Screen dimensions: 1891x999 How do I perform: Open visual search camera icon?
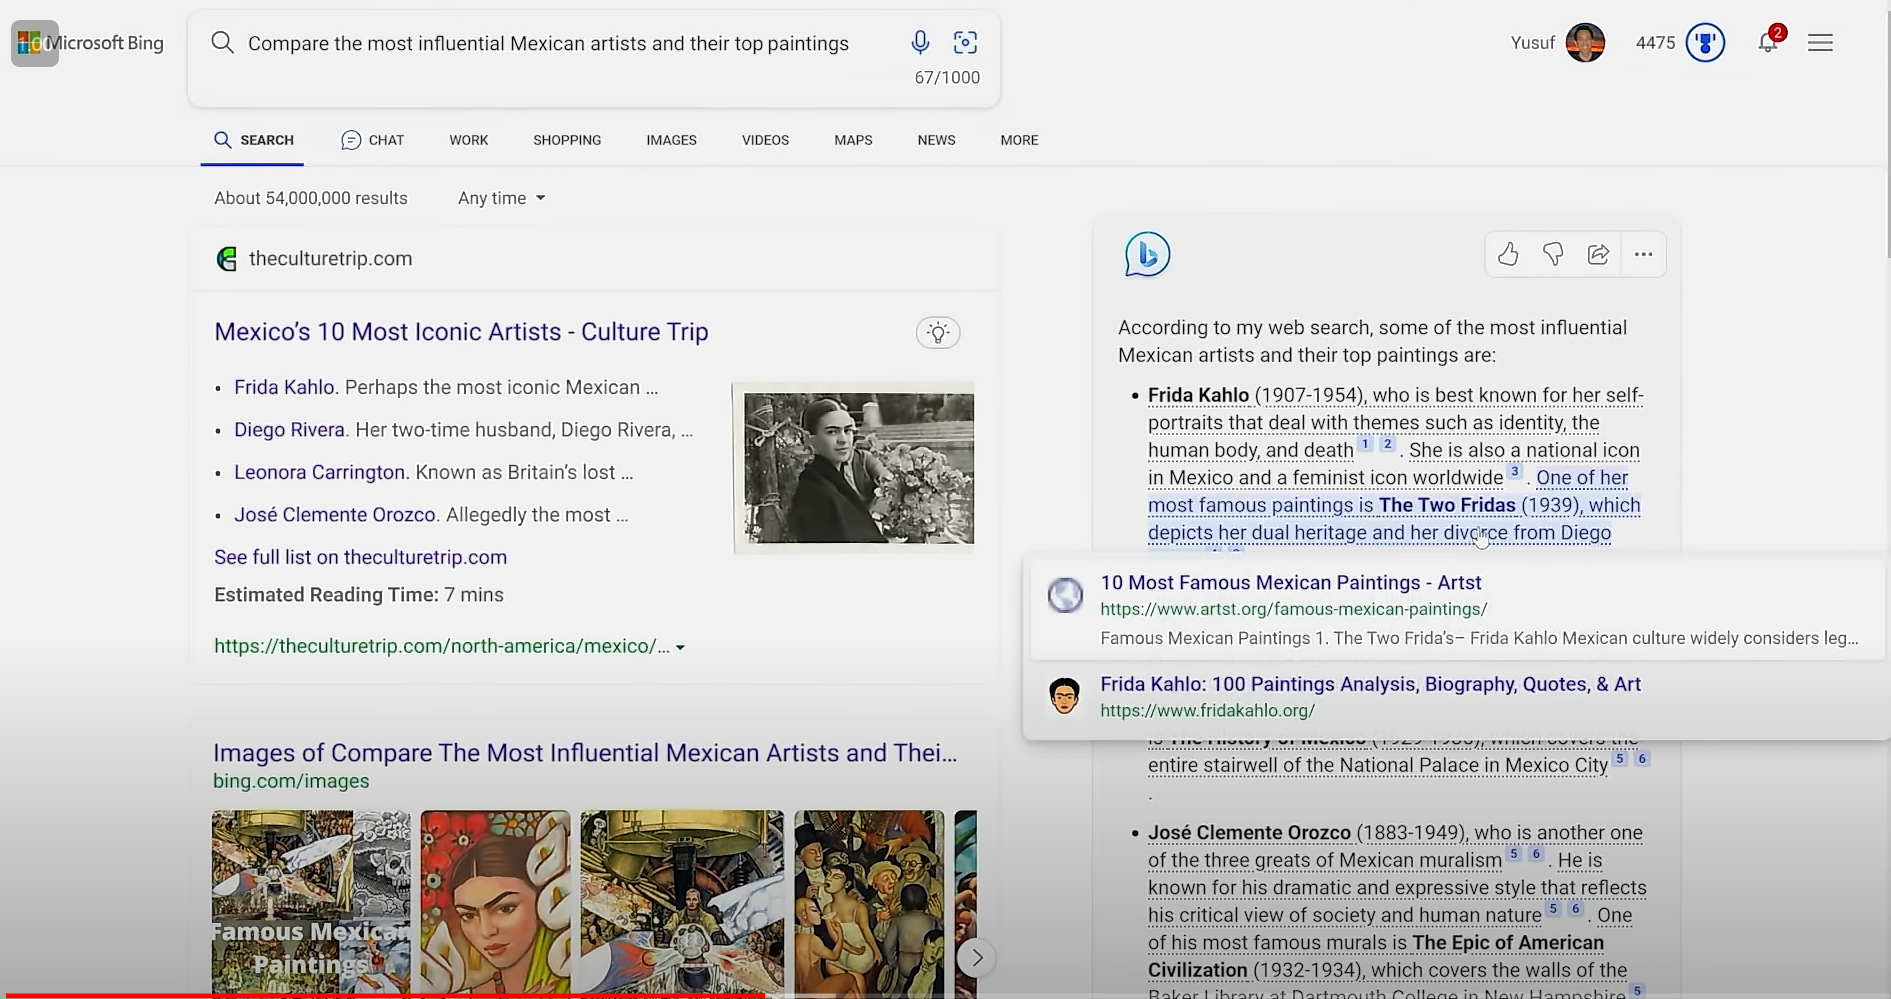(965, 42)
